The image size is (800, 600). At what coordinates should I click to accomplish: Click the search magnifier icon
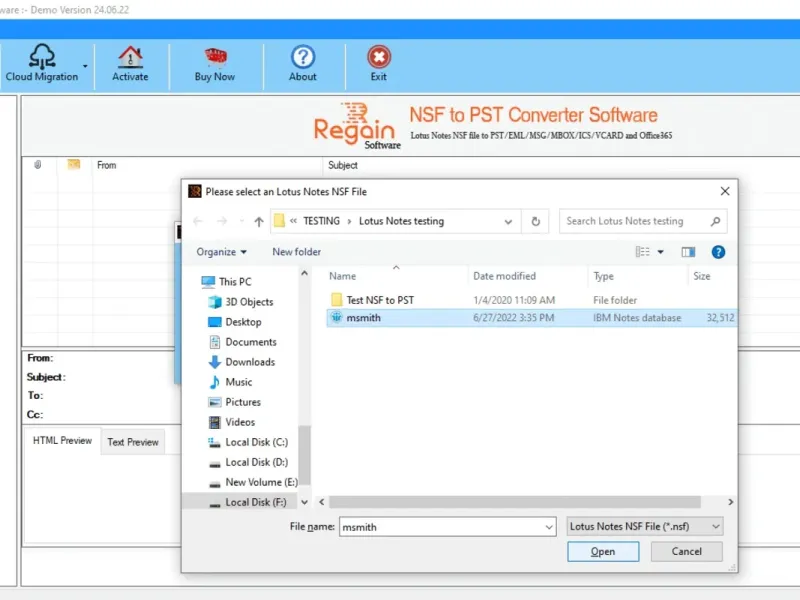[x=715, y=221]
